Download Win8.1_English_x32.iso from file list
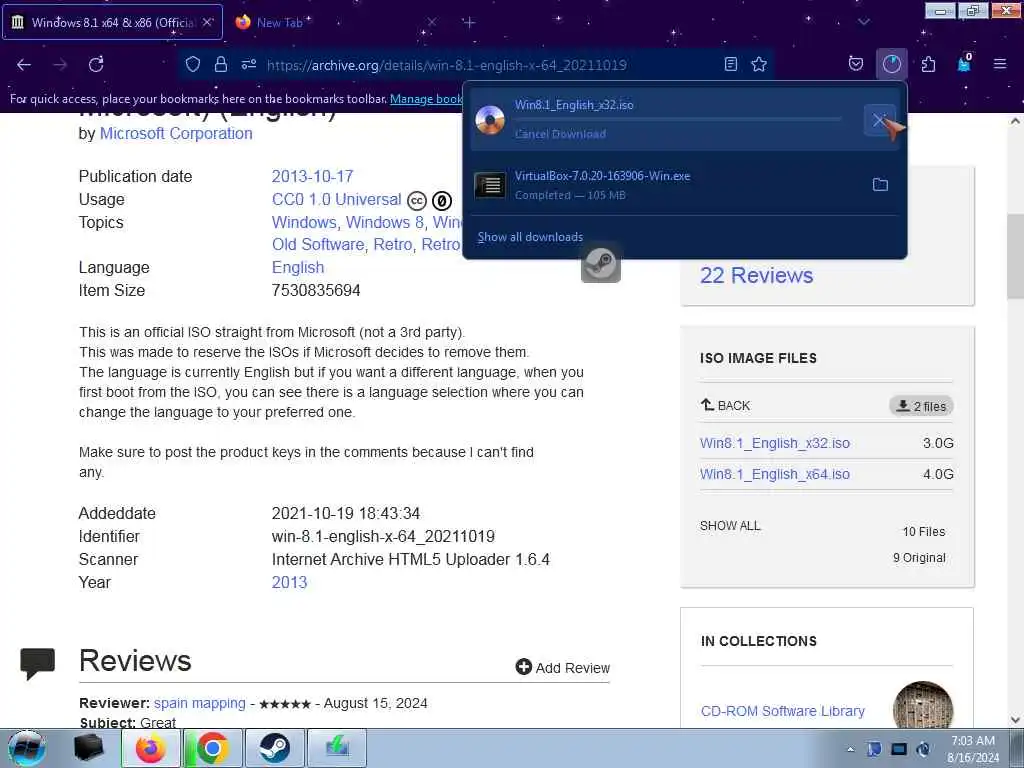The height and width of the screenshot is (768, 1024). 775,443
